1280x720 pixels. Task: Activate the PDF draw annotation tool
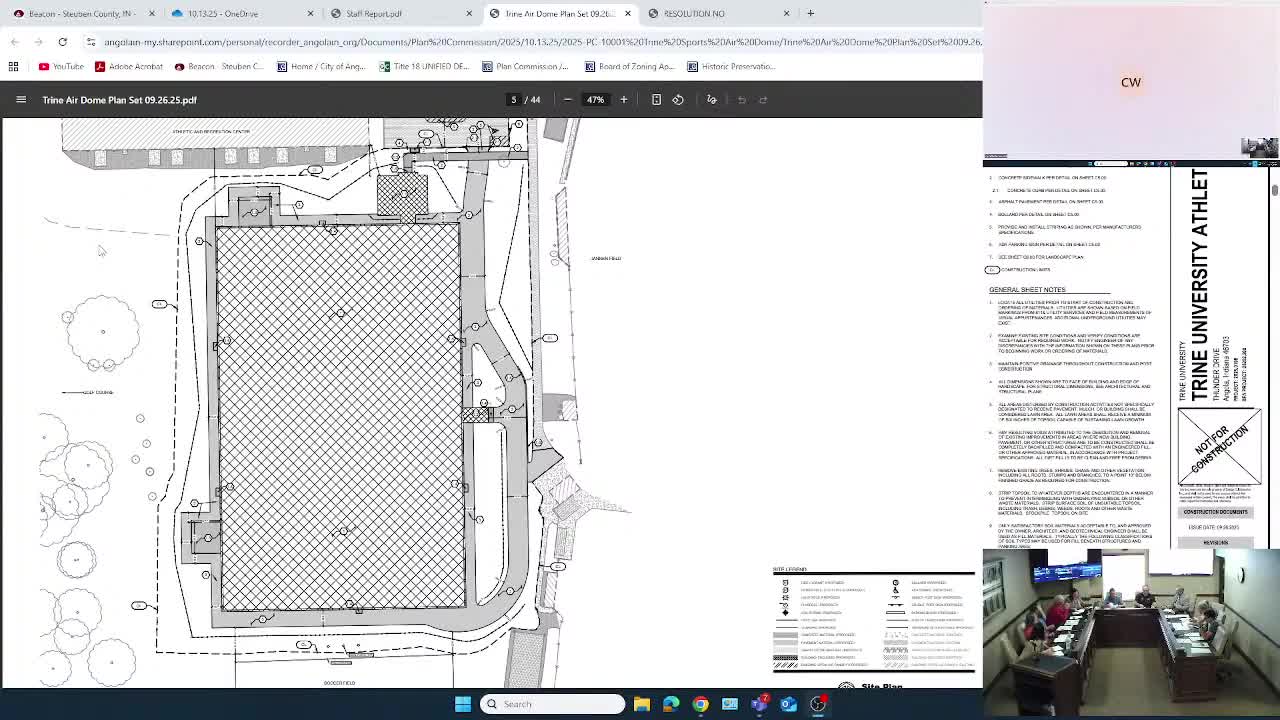[712, 99]
